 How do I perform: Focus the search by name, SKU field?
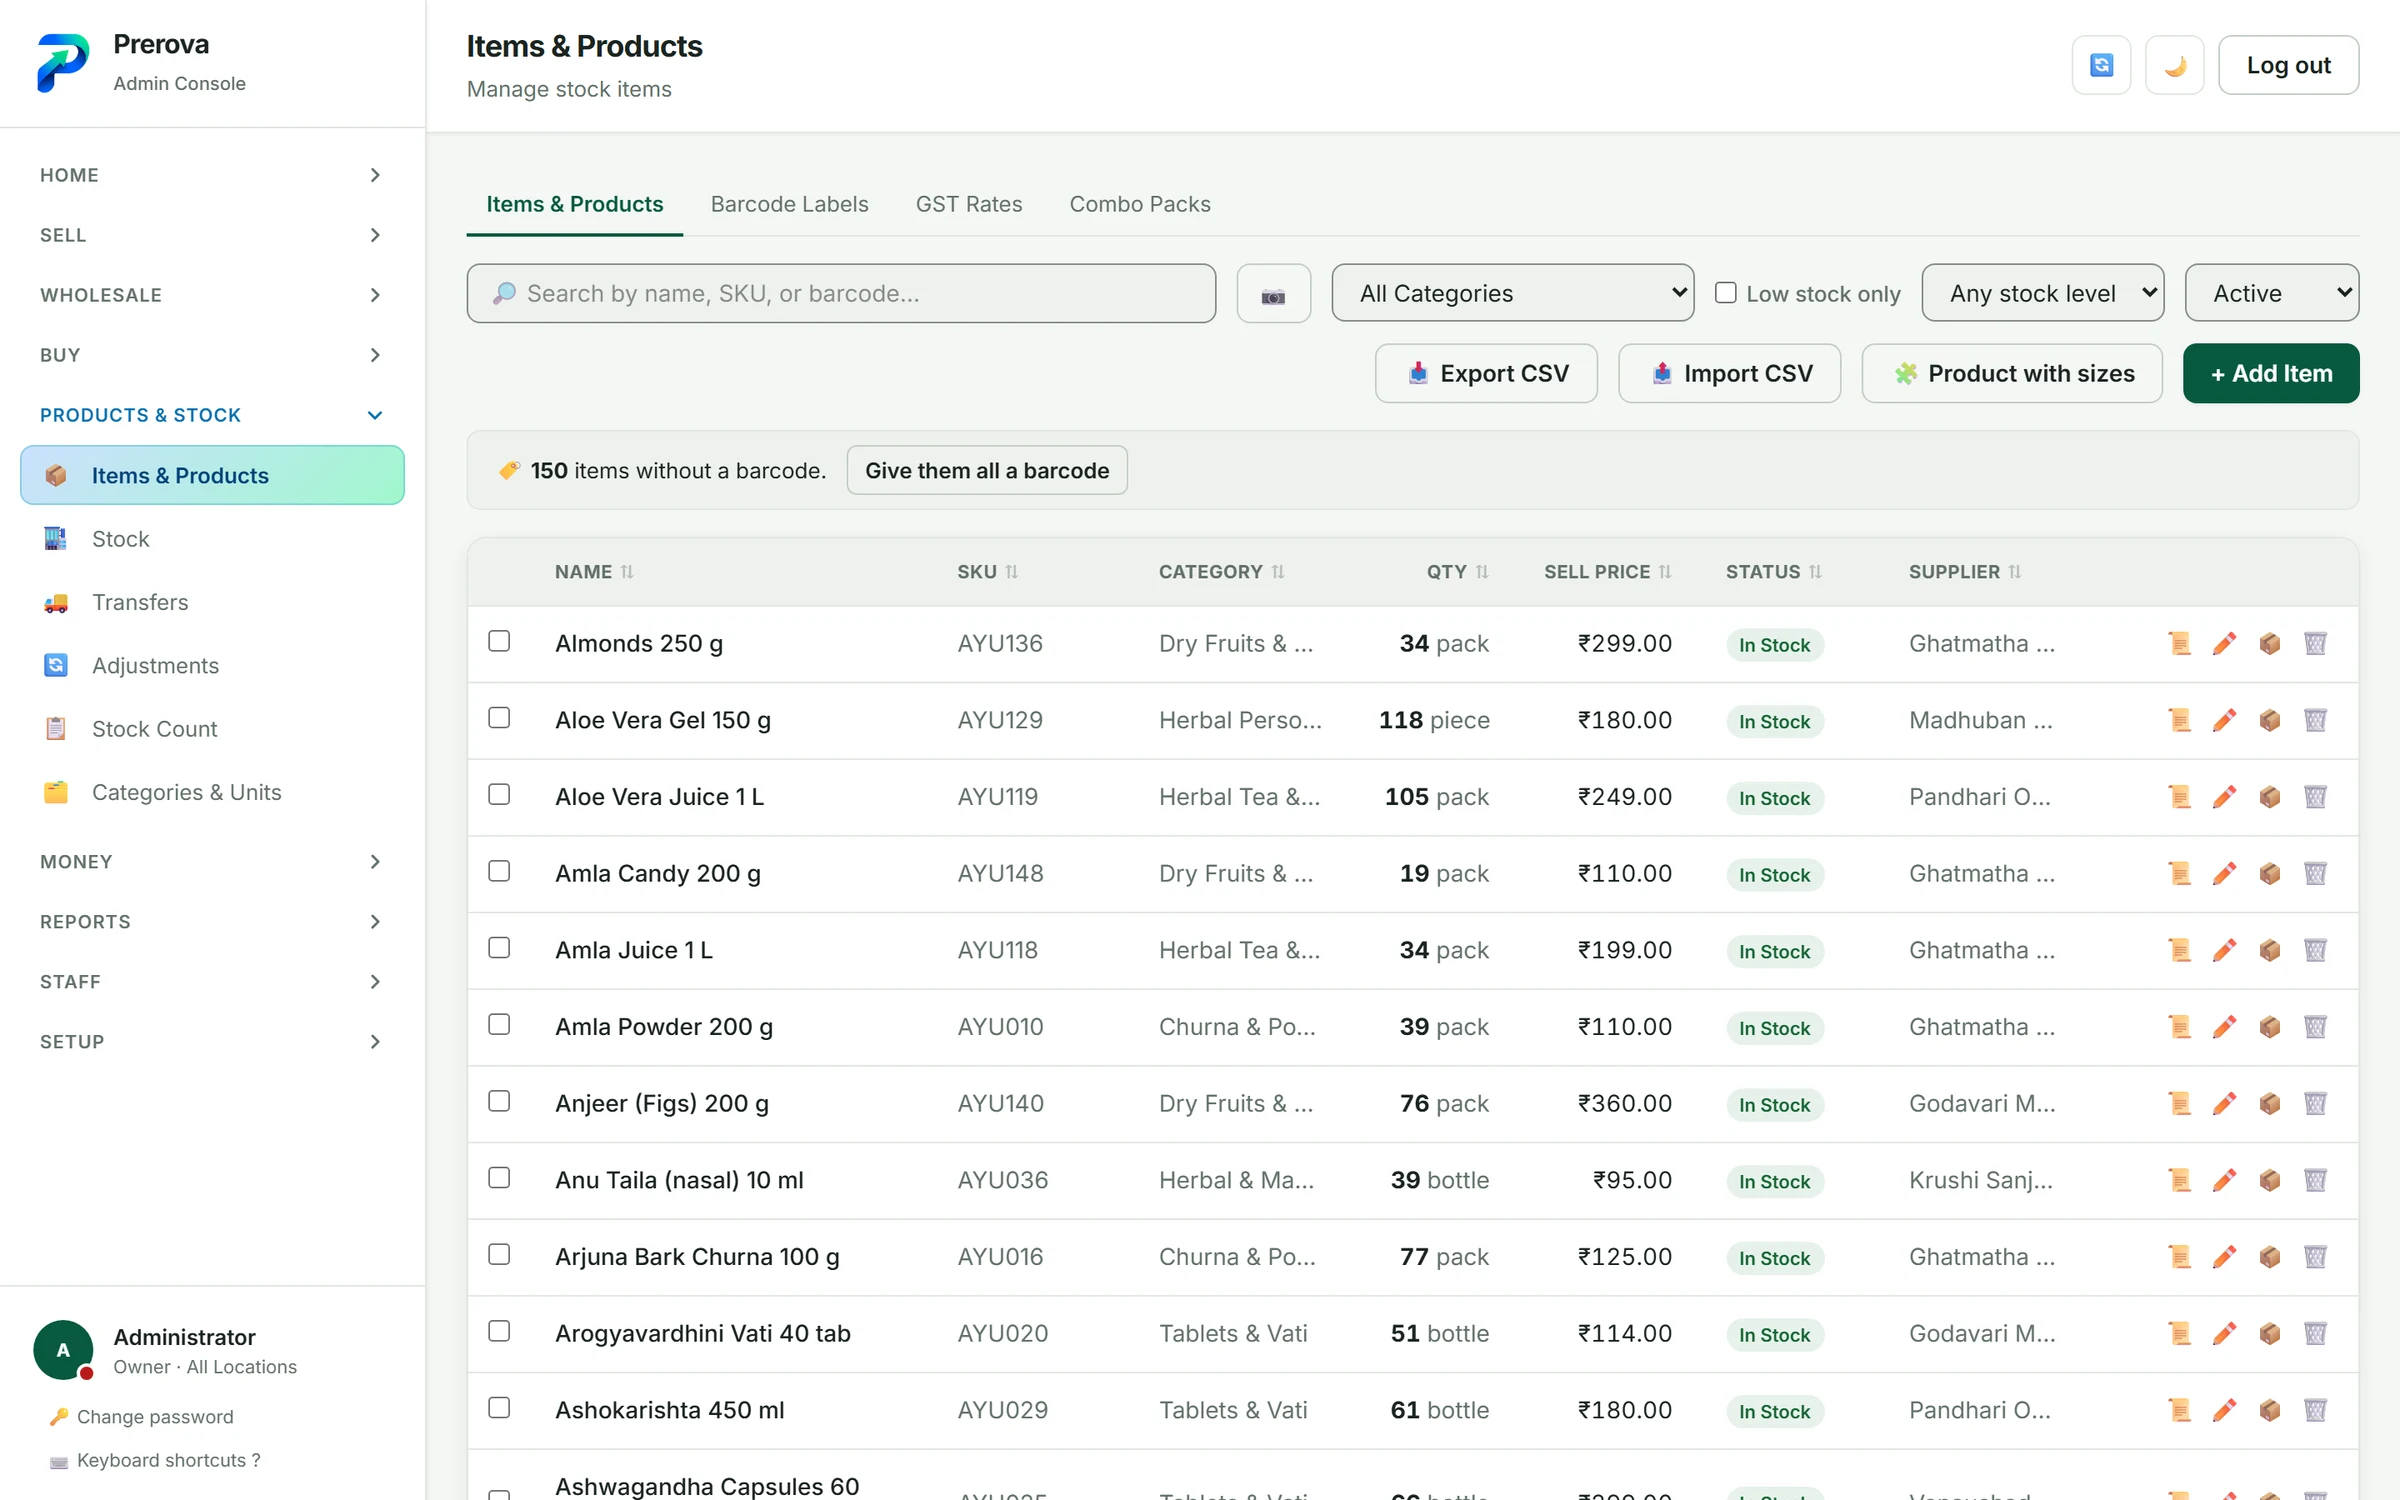[841, 294]
